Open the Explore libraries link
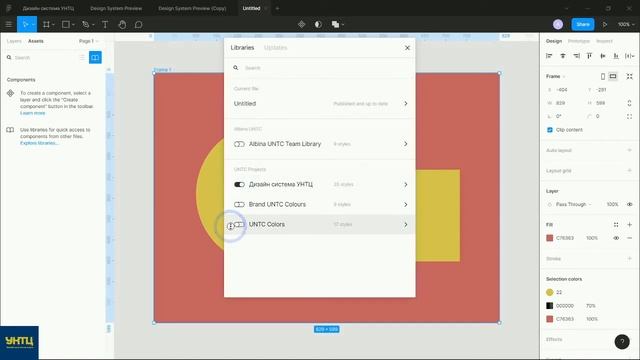This screenshot has width=640, height=360. (39, 143)
